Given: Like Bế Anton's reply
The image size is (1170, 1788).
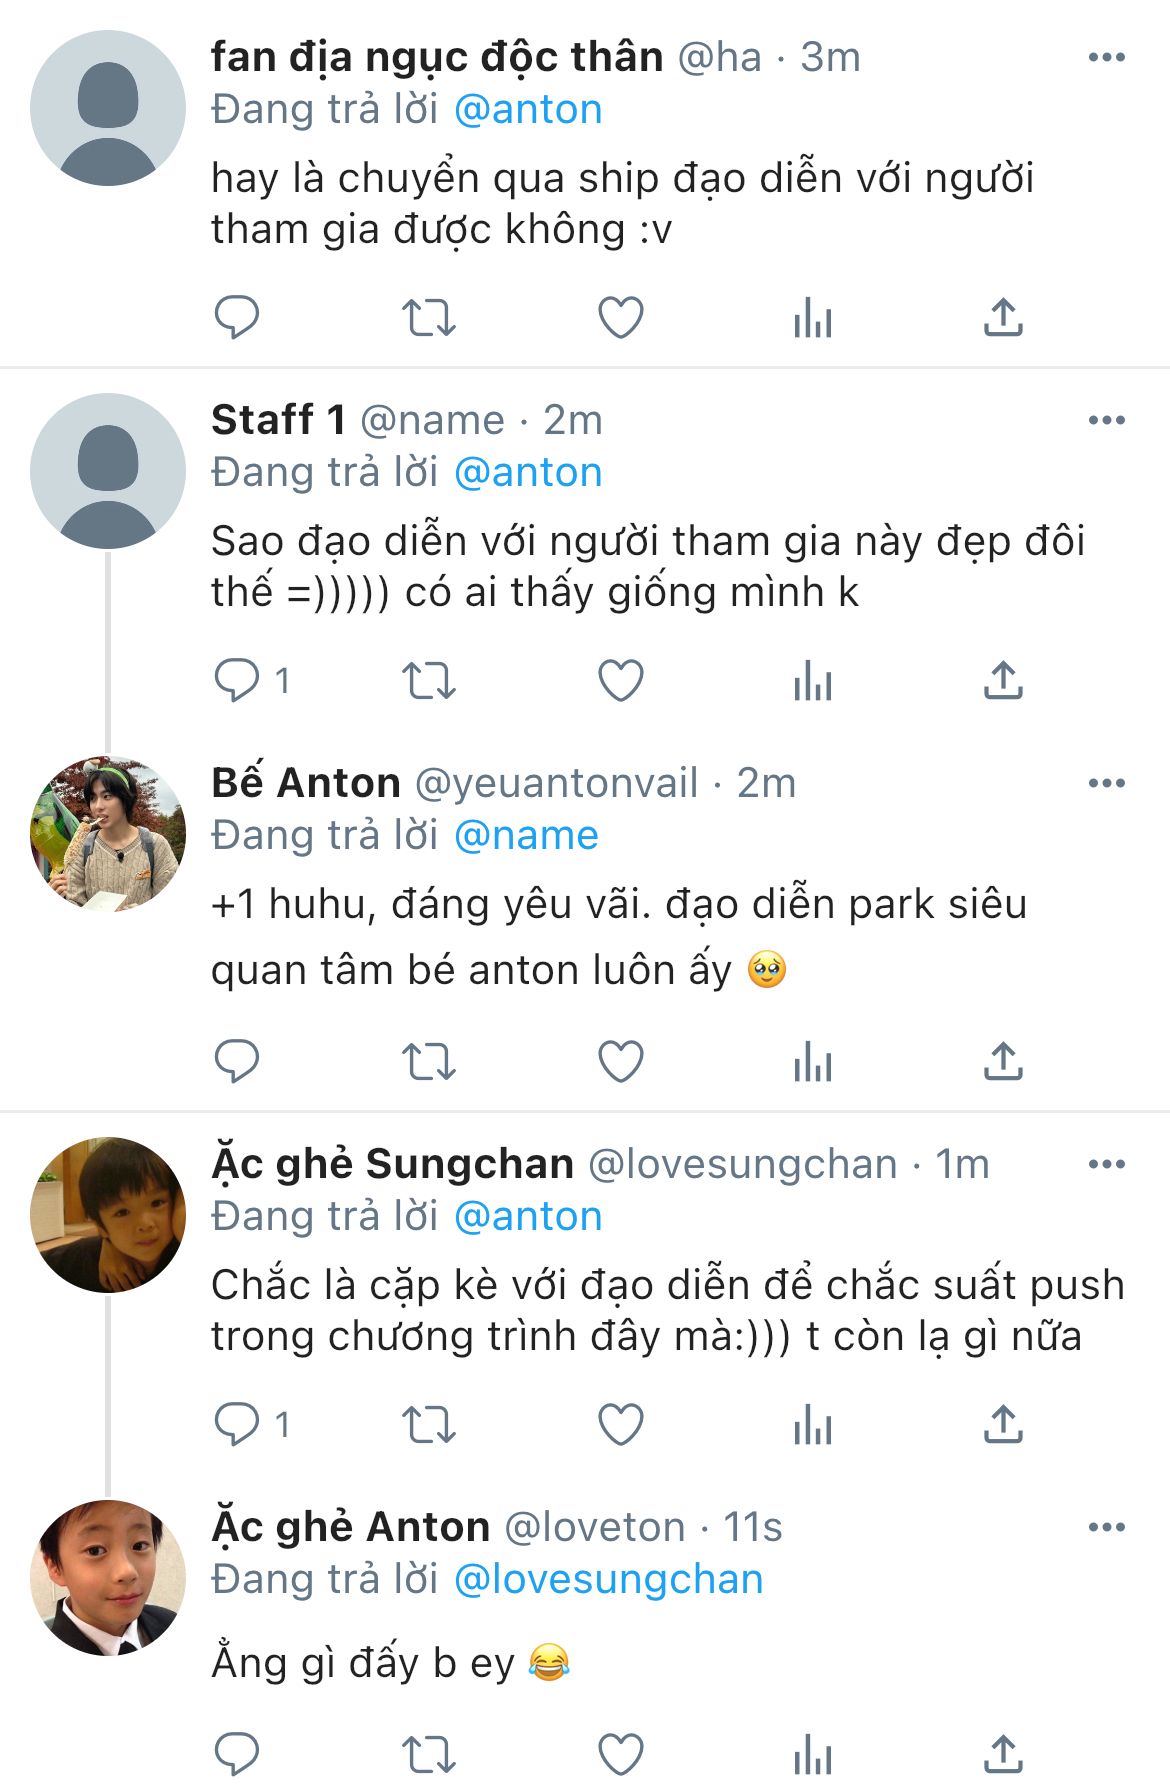Looking at the screenshot, I should pyautogui.click(x=620, y=1061).
